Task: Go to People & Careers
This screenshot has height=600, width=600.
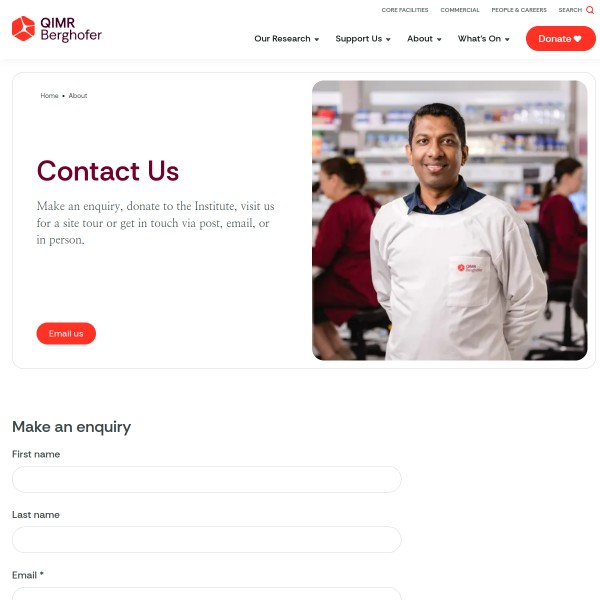Action: 519,10
